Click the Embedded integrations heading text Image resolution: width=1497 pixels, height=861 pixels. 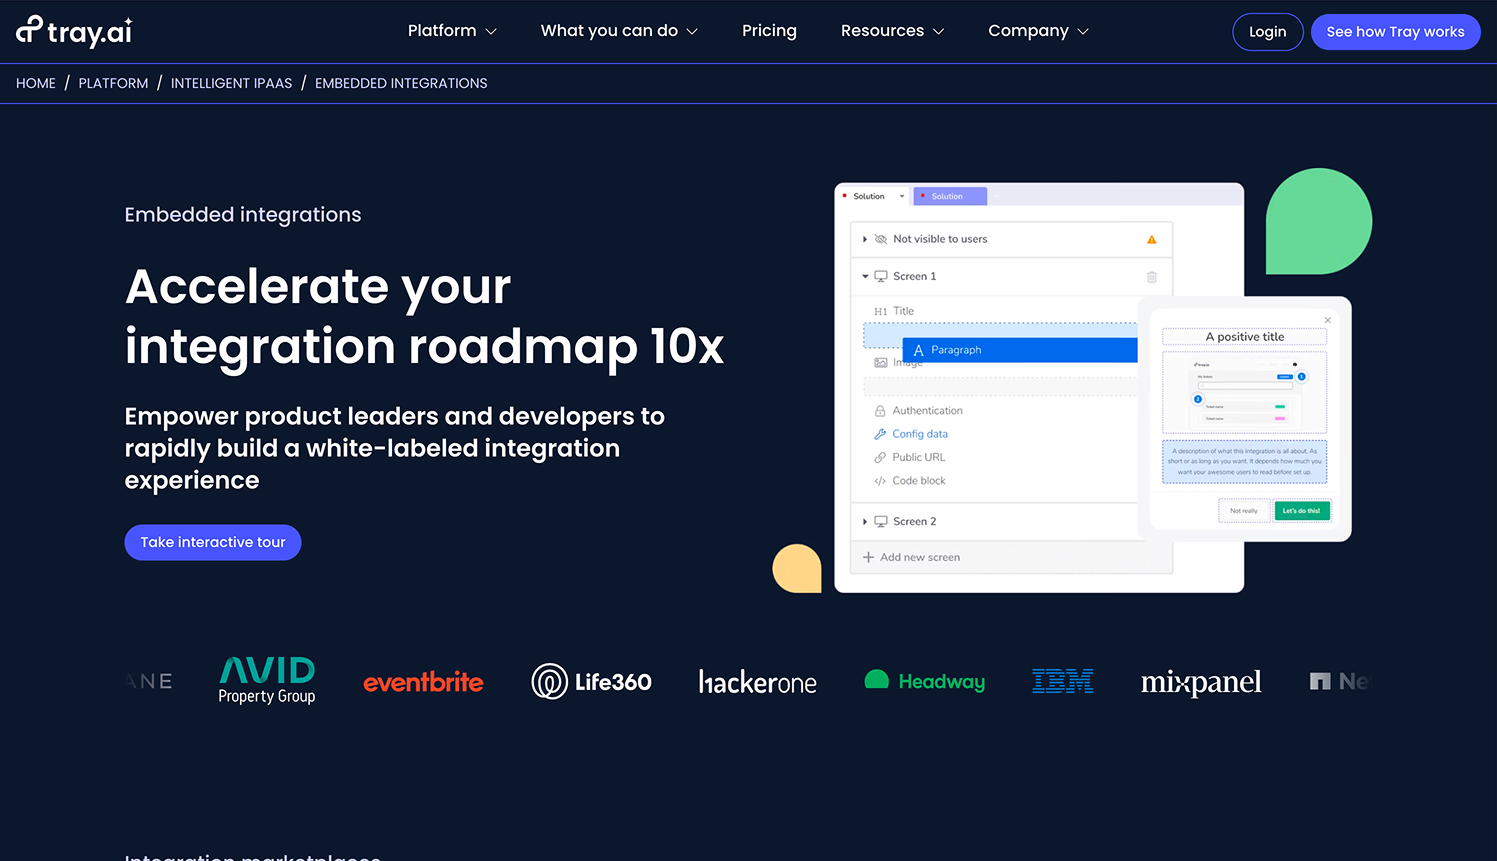(243, 215)
